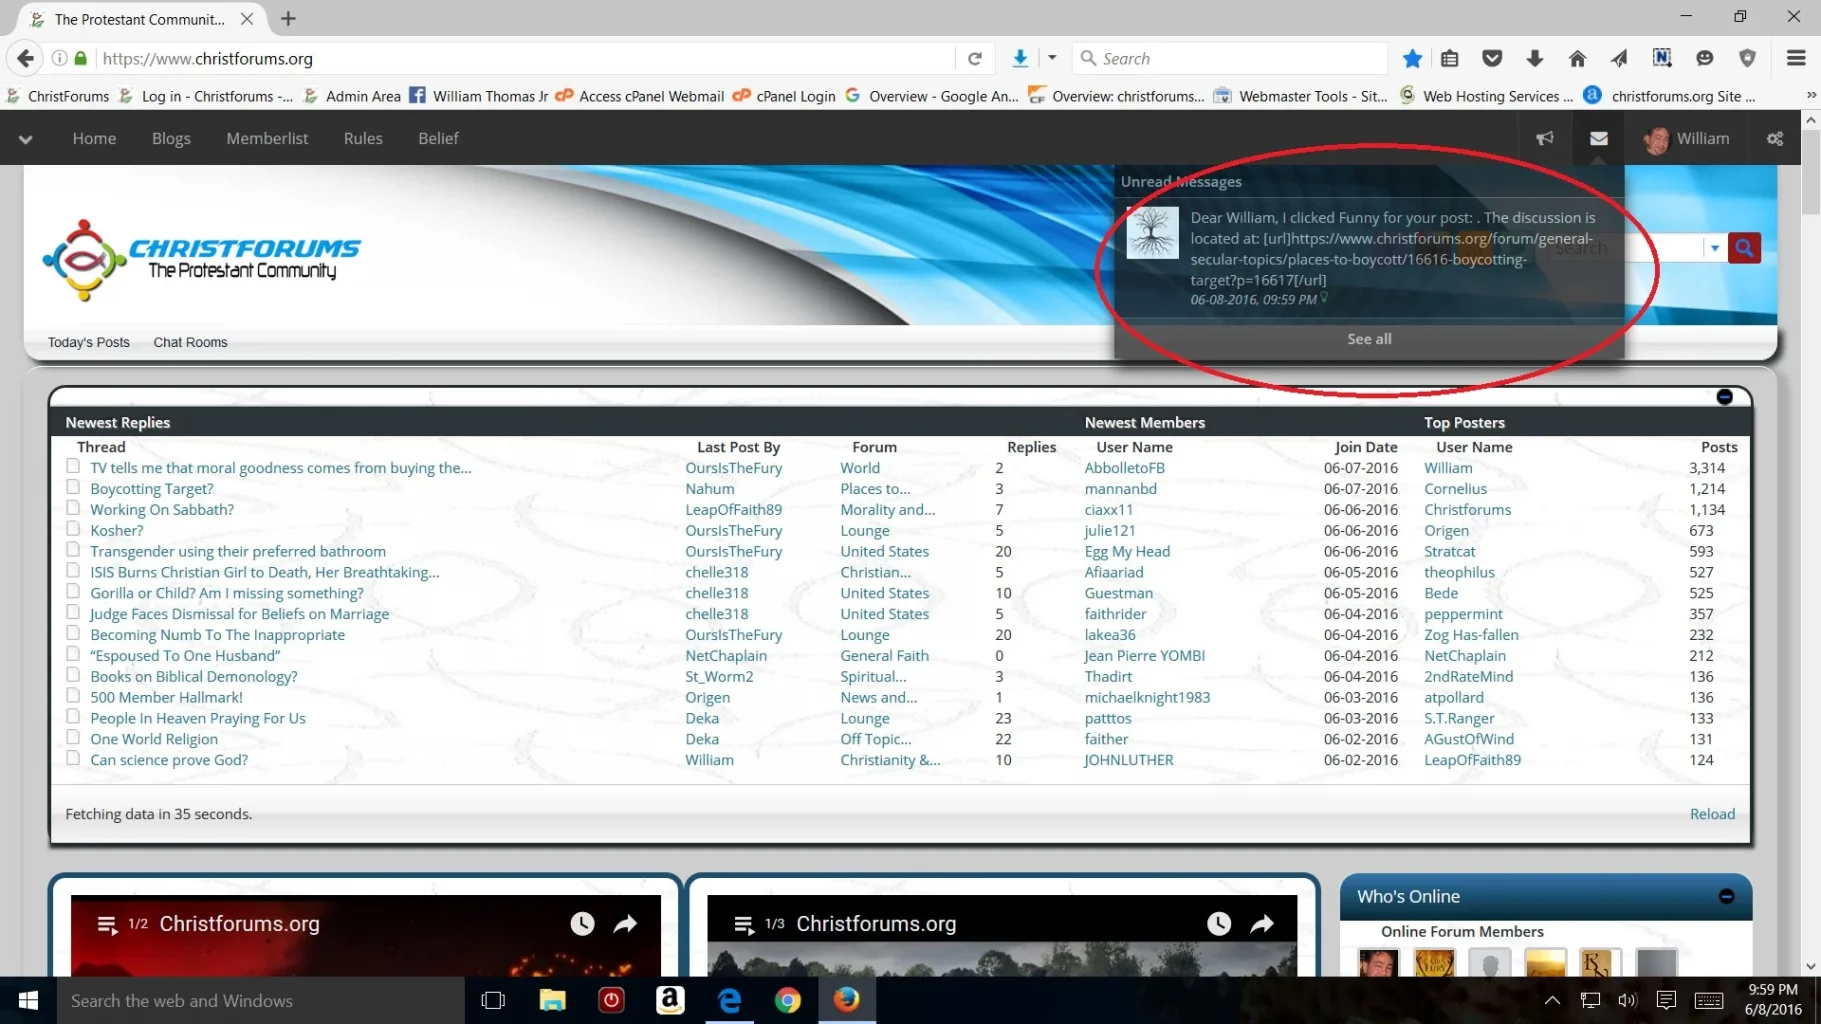Open the OneNote clipper toolbar icon
Image resolution: width=1821 pixels, height=1024 pixels.
tap(1662, 58)
